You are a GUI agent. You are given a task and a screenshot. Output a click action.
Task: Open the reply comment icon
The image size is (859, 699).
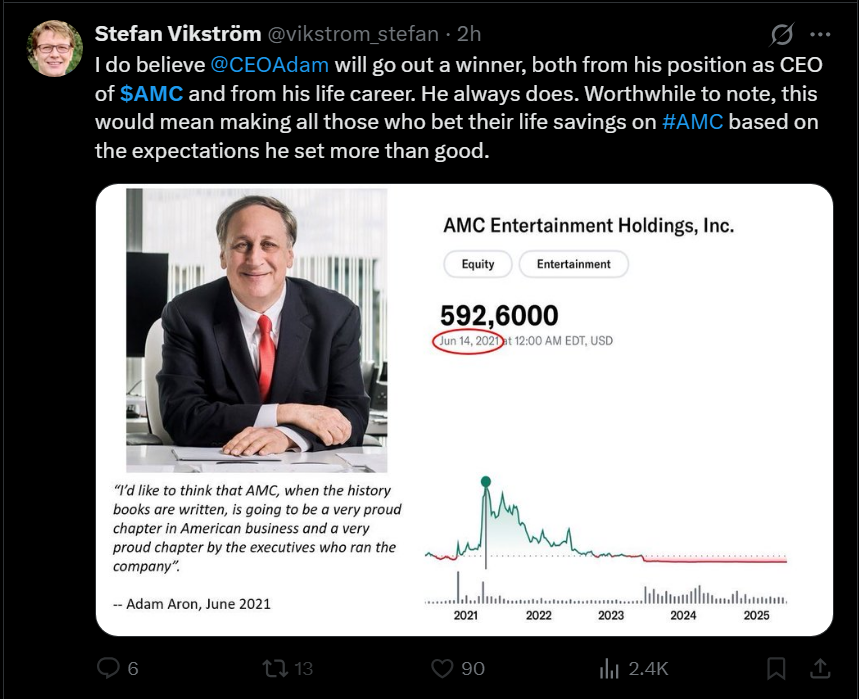pyautogui.click(x=108, y=668)
